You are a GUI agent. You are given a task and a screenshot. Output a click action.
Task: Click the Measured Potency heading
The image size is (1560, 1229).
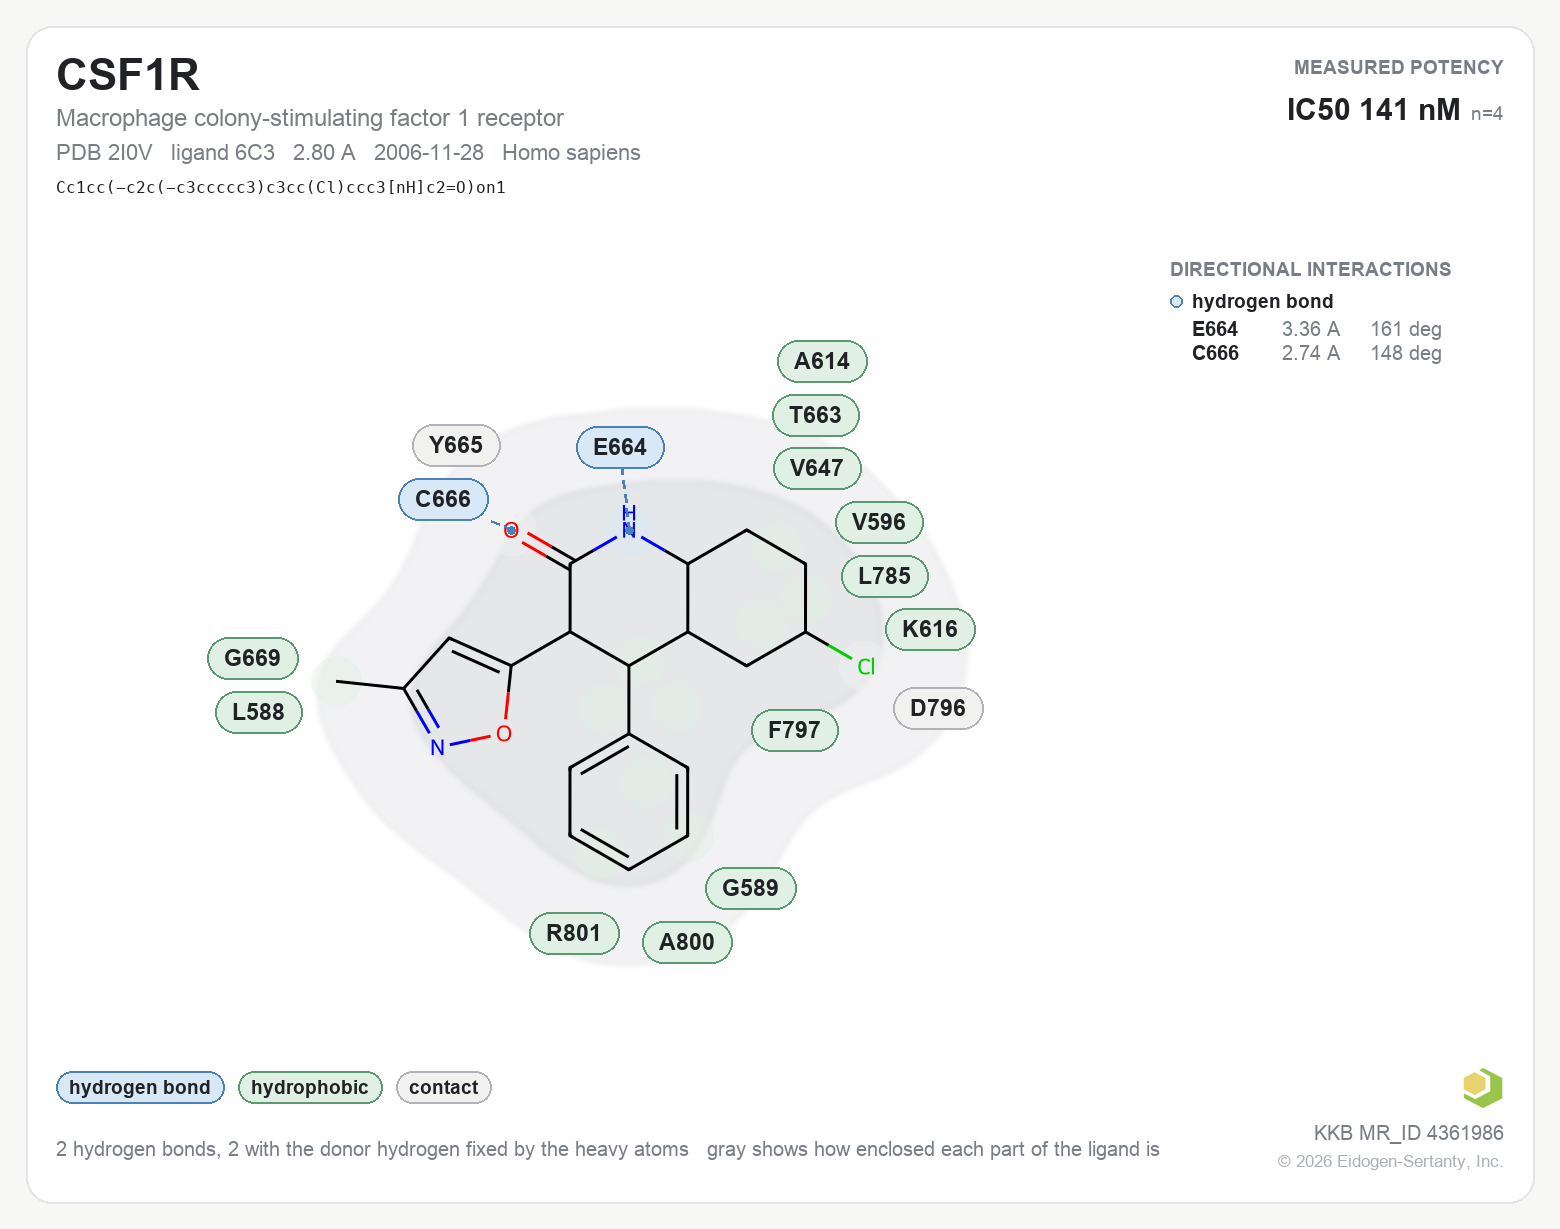point(1398,67)
